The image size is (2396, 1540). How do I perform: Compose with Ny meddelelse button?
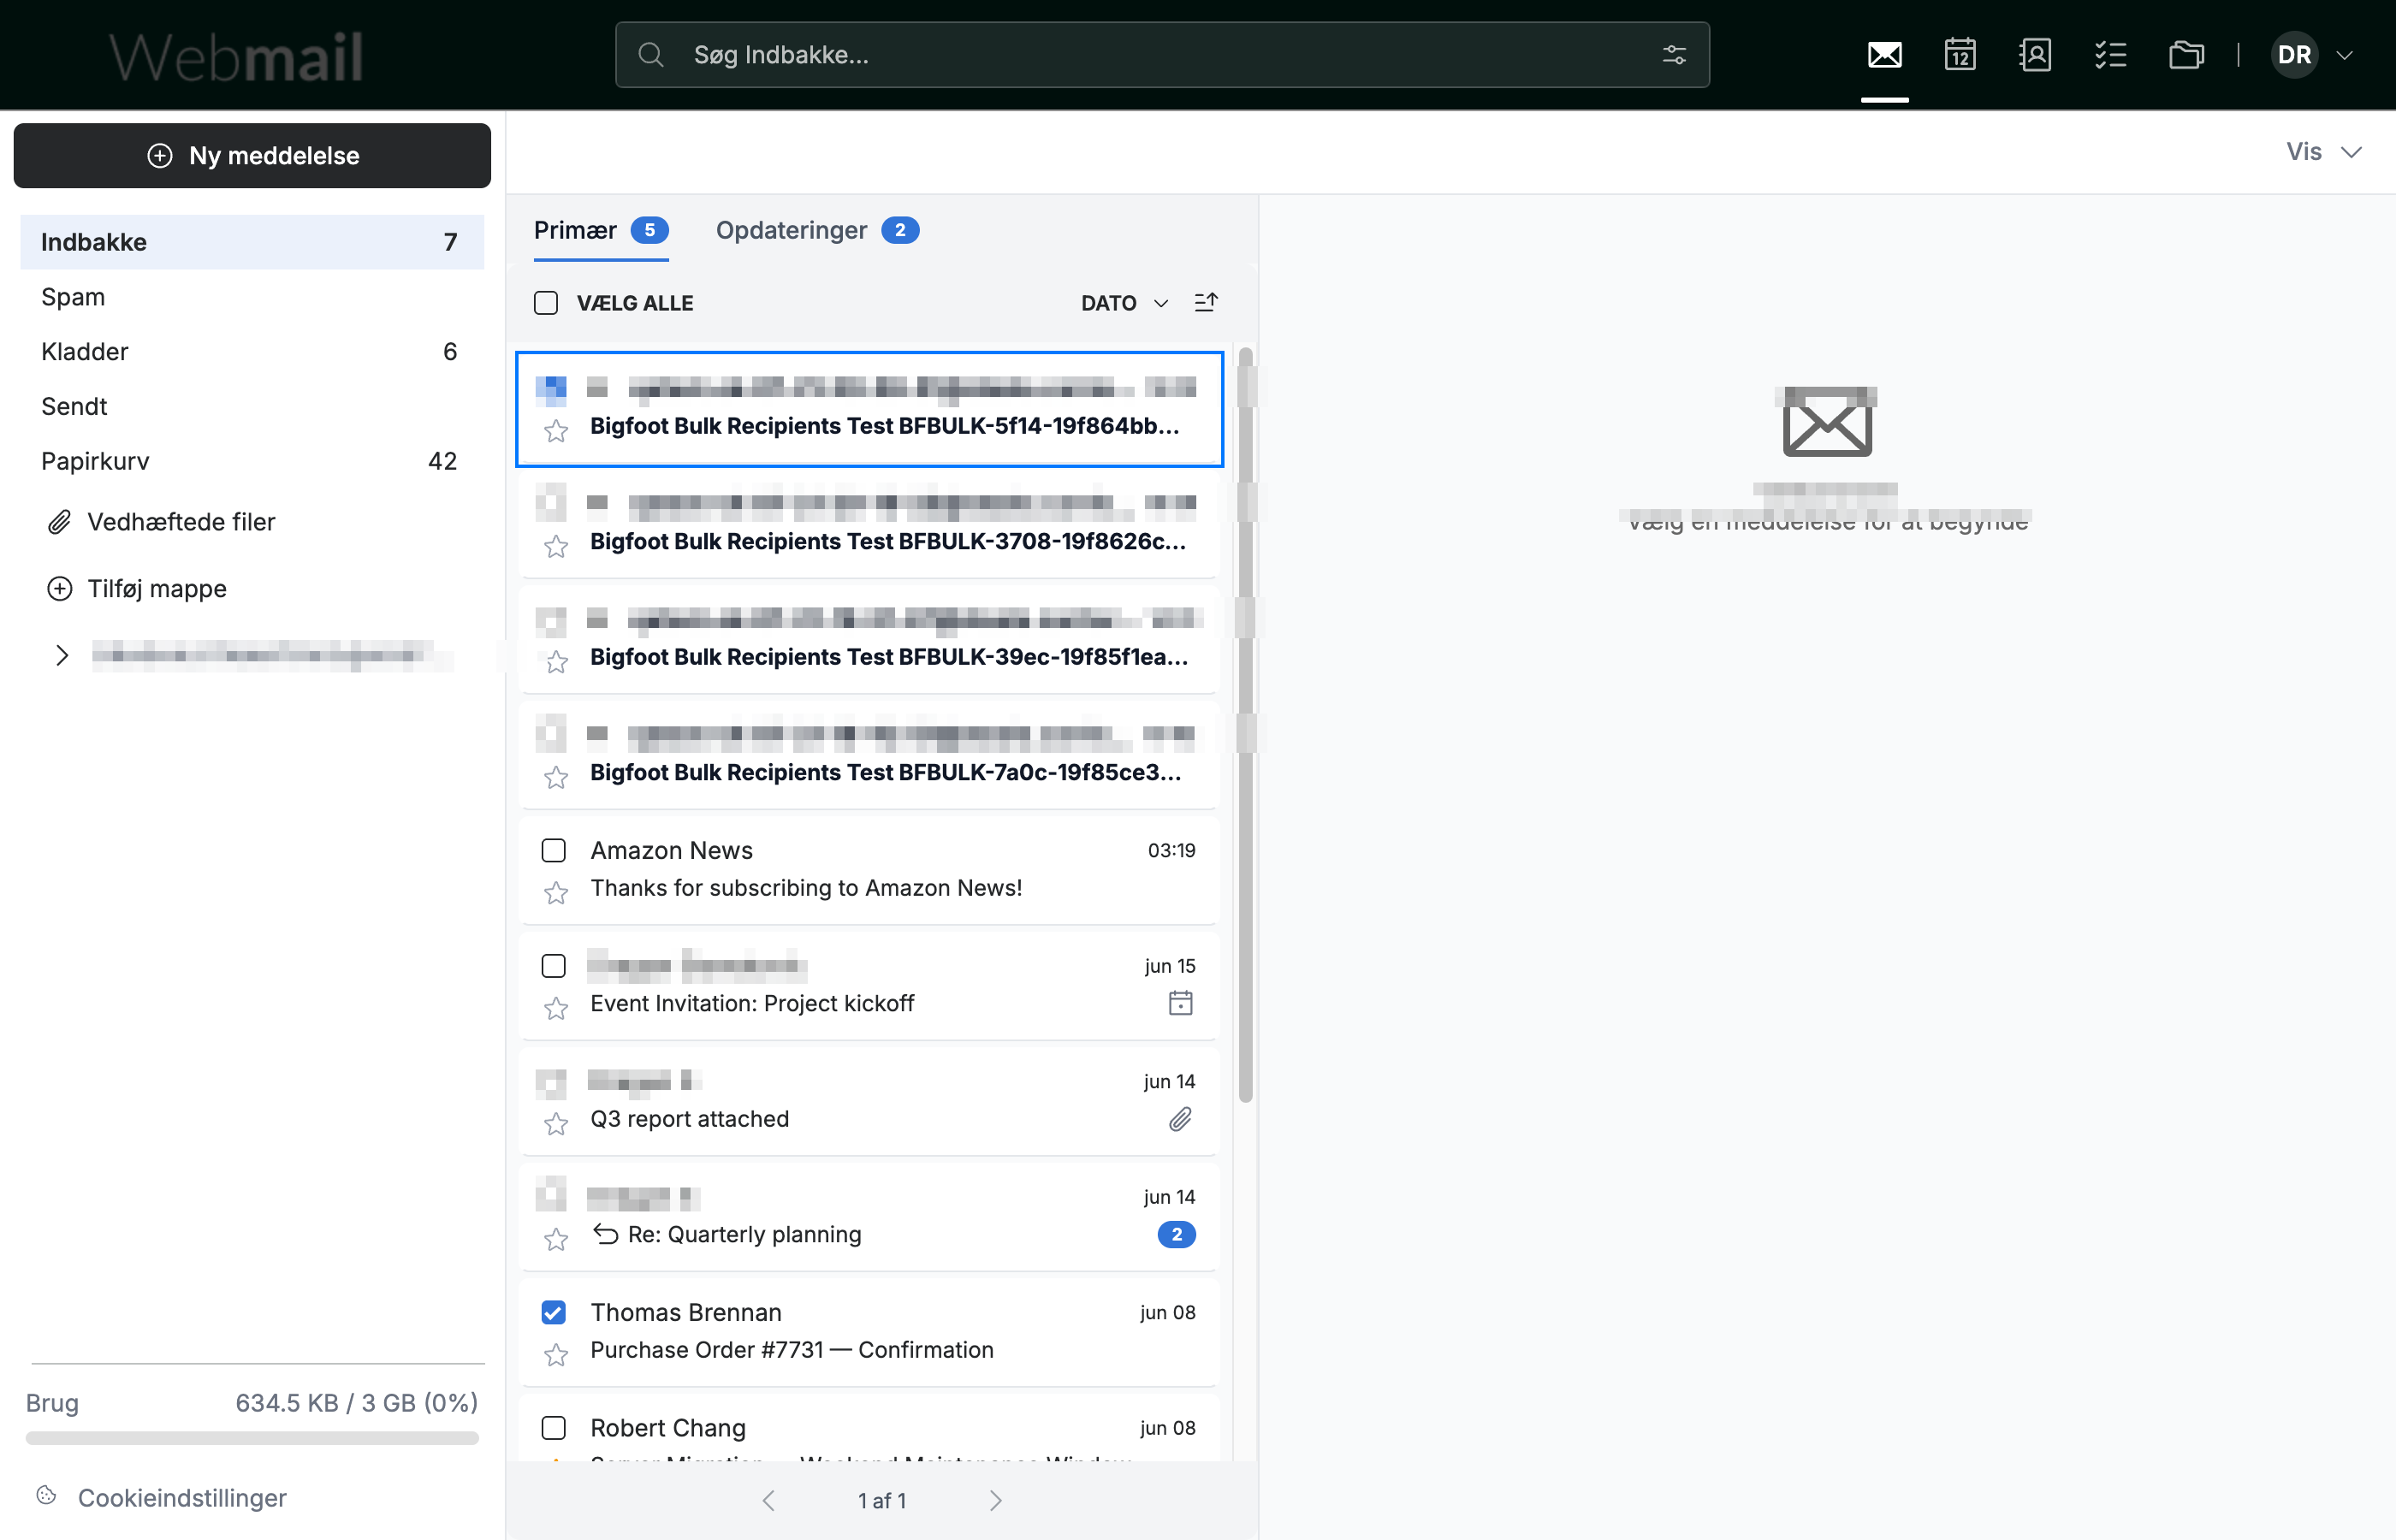point(252,156)
